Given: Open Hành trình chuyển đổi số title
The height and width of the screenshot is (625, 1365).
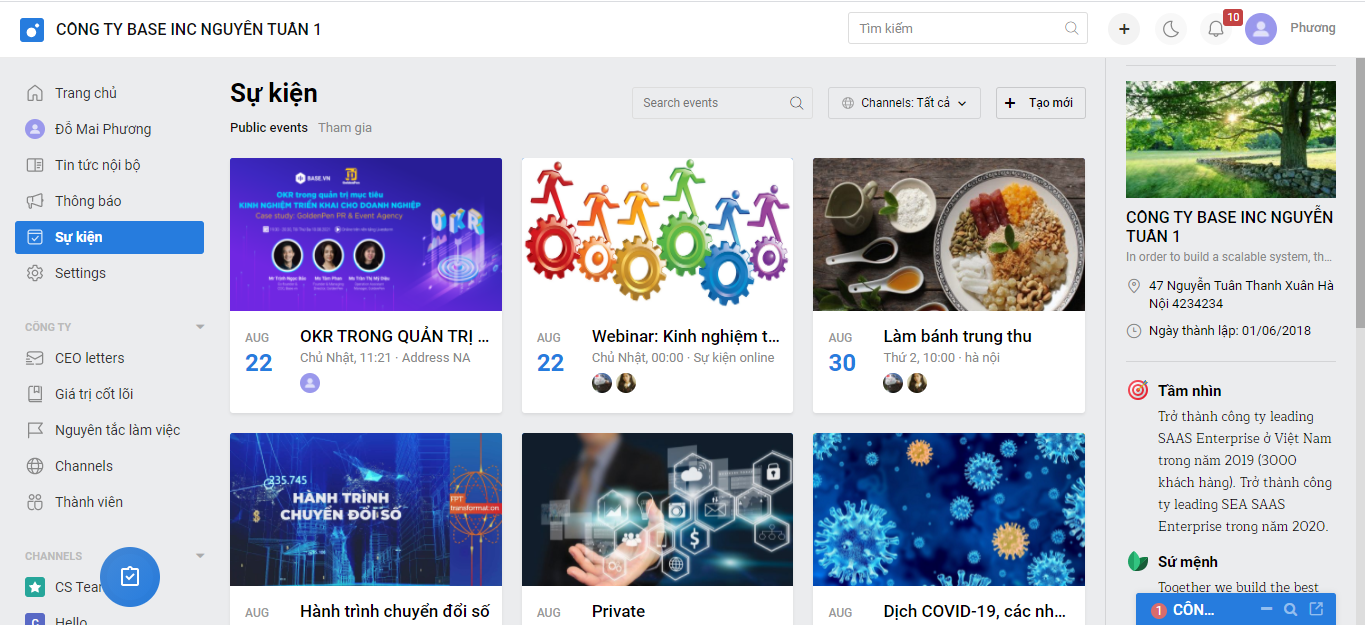Looking at the screenshot, I should click(x=395, y=611).
